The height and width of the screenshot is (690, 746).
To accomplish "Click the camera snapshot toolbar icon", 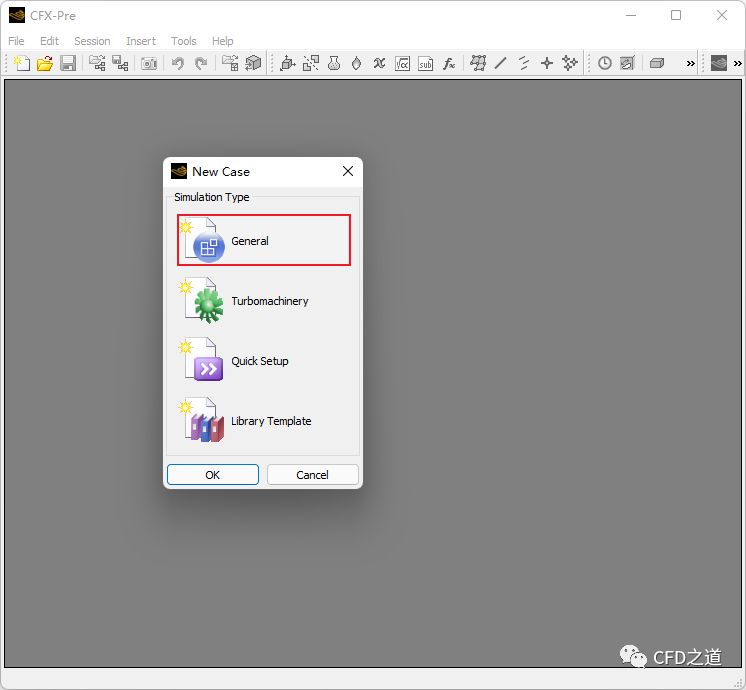I will click(149, 63).
